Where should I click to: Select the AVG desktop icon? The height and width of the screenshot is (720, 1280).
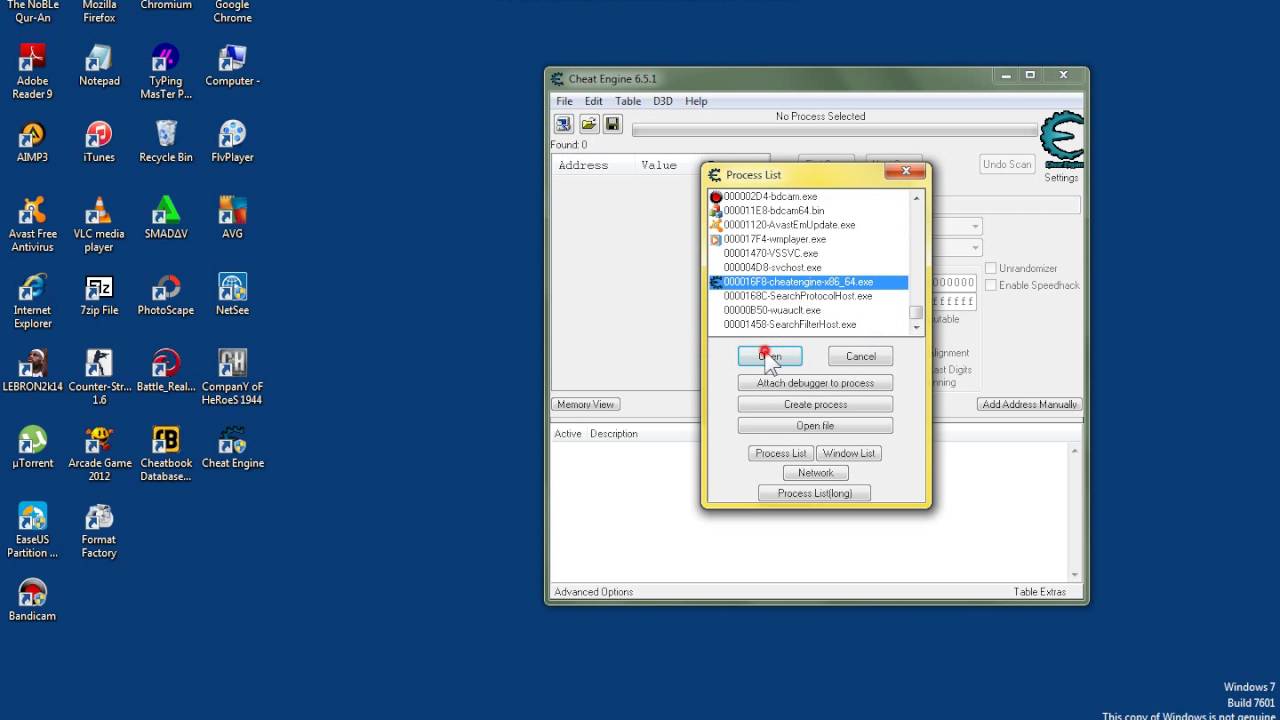232,218
